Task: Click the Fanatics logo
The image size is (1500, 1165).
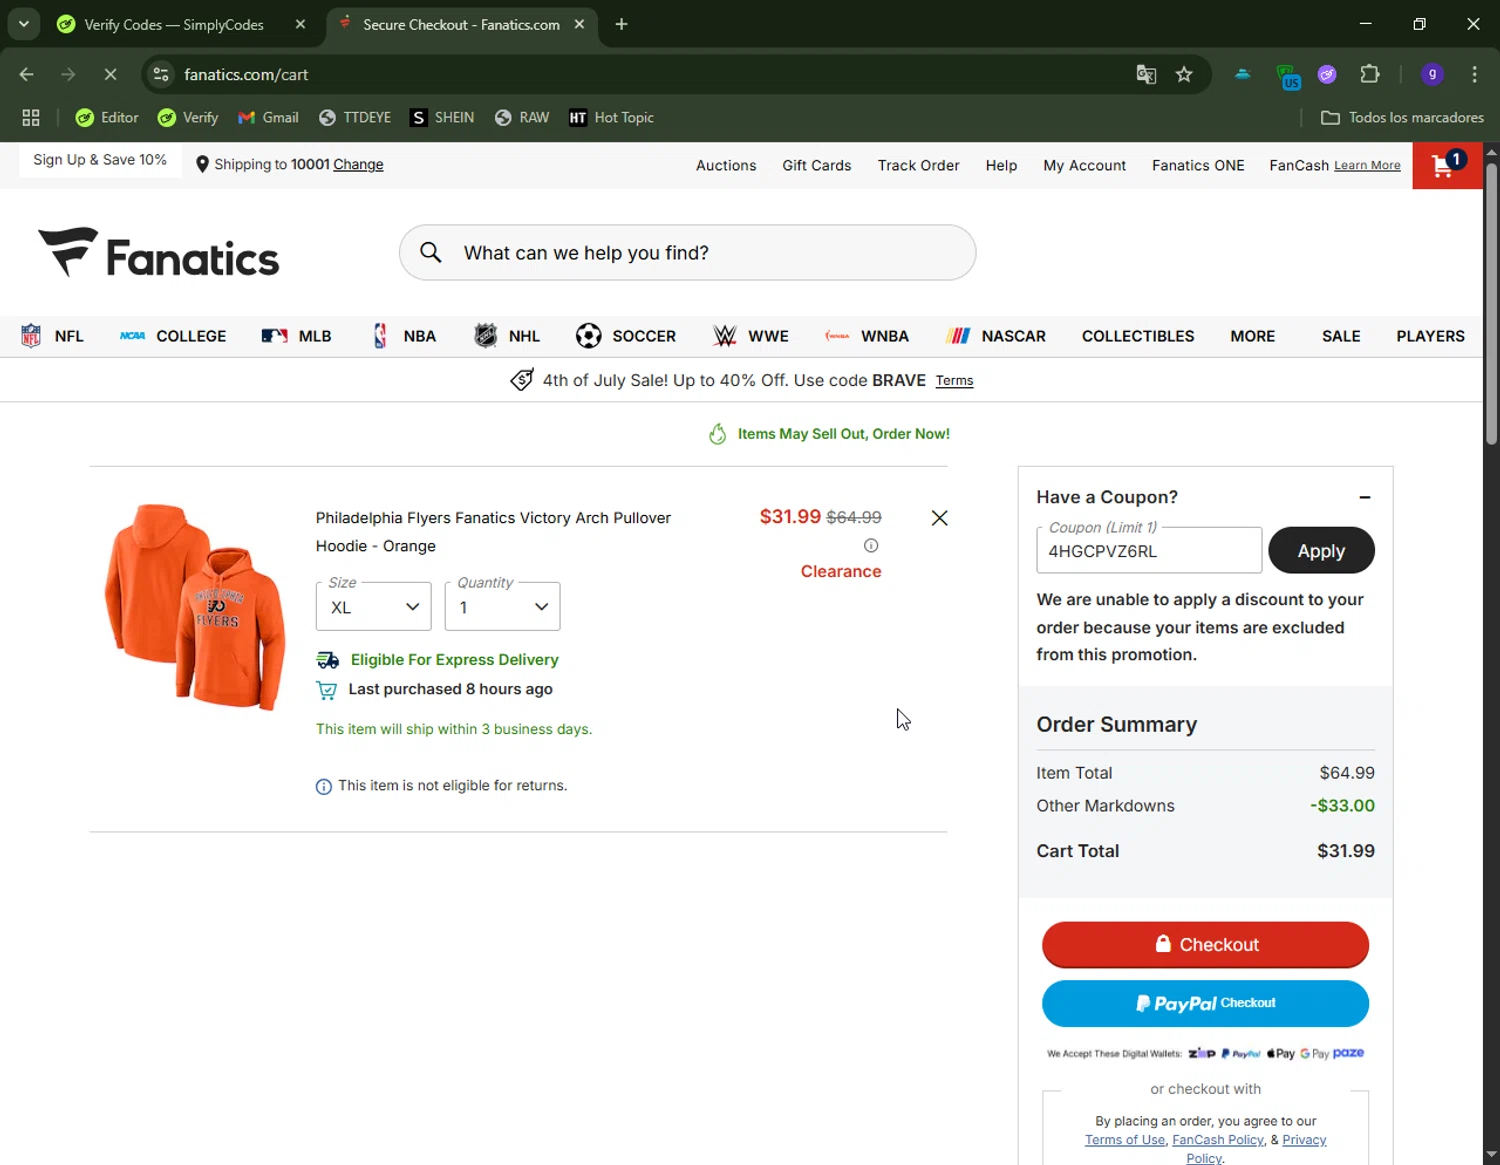Action: click(x=158, y=252)
